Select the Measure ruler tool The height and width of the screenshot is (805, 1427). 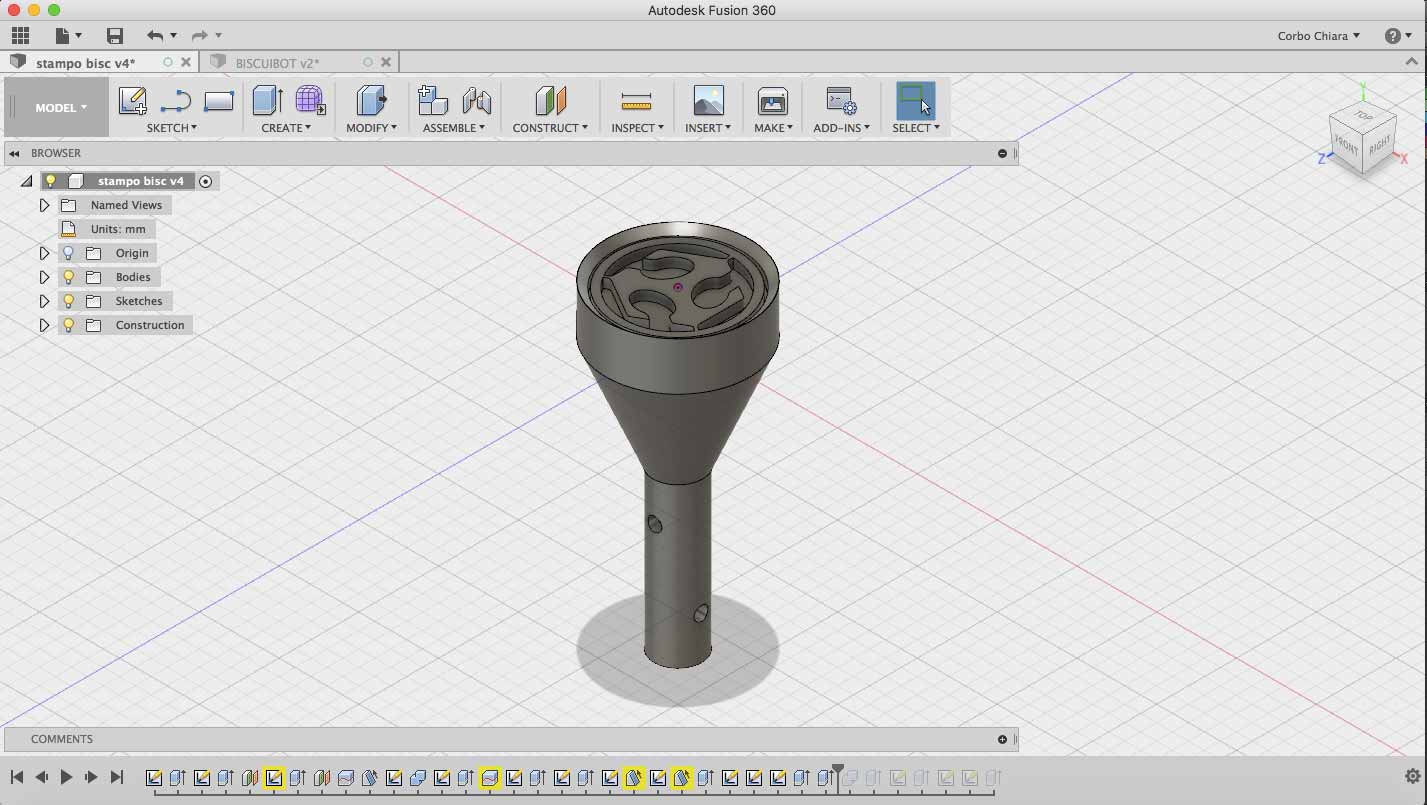click(x=636, y=101)
